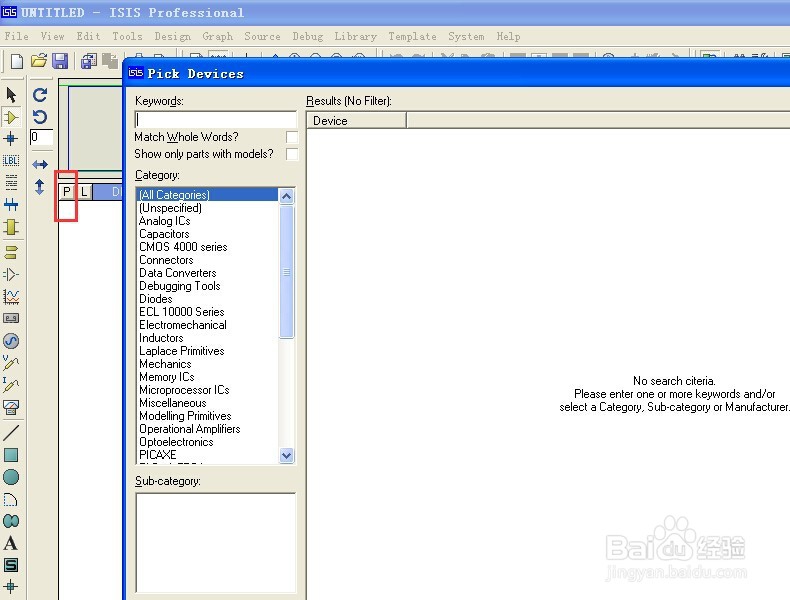Open the Template menu
The height and width of the screenshot is (600, 790).
point(413,36)
